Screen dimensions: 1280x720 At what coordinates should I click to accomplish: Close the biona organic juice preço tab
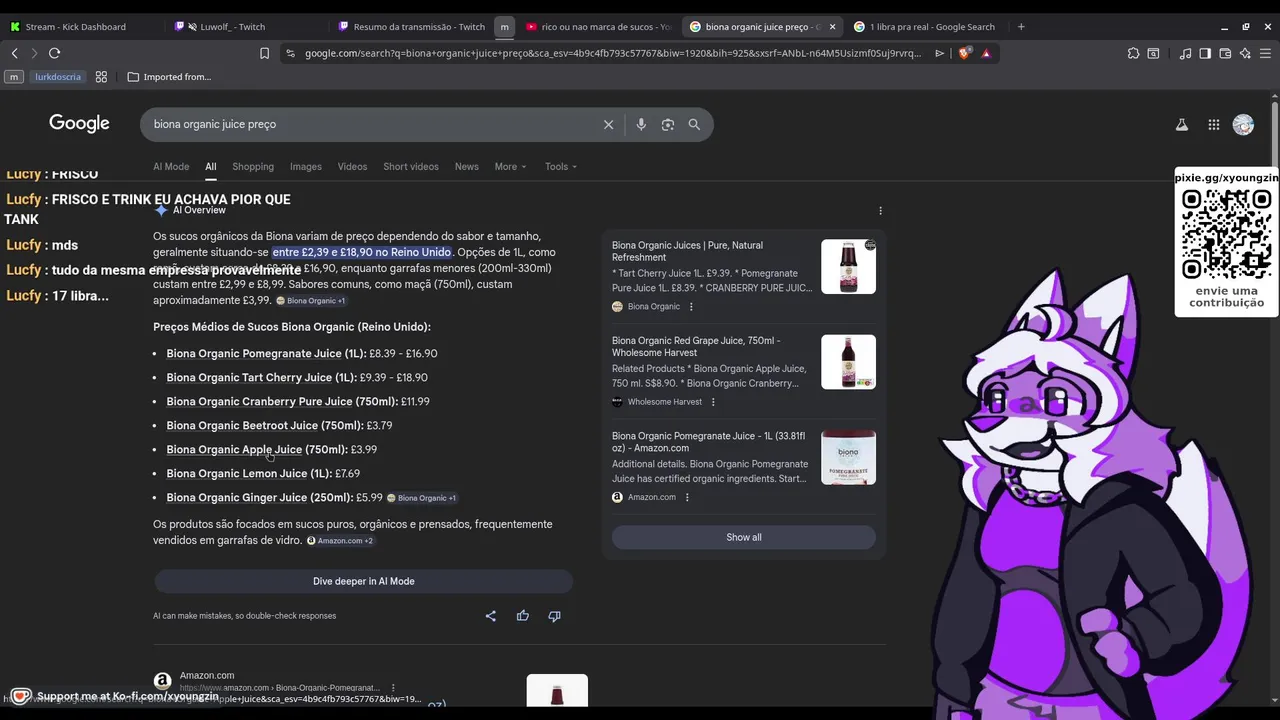click(832, 27)
